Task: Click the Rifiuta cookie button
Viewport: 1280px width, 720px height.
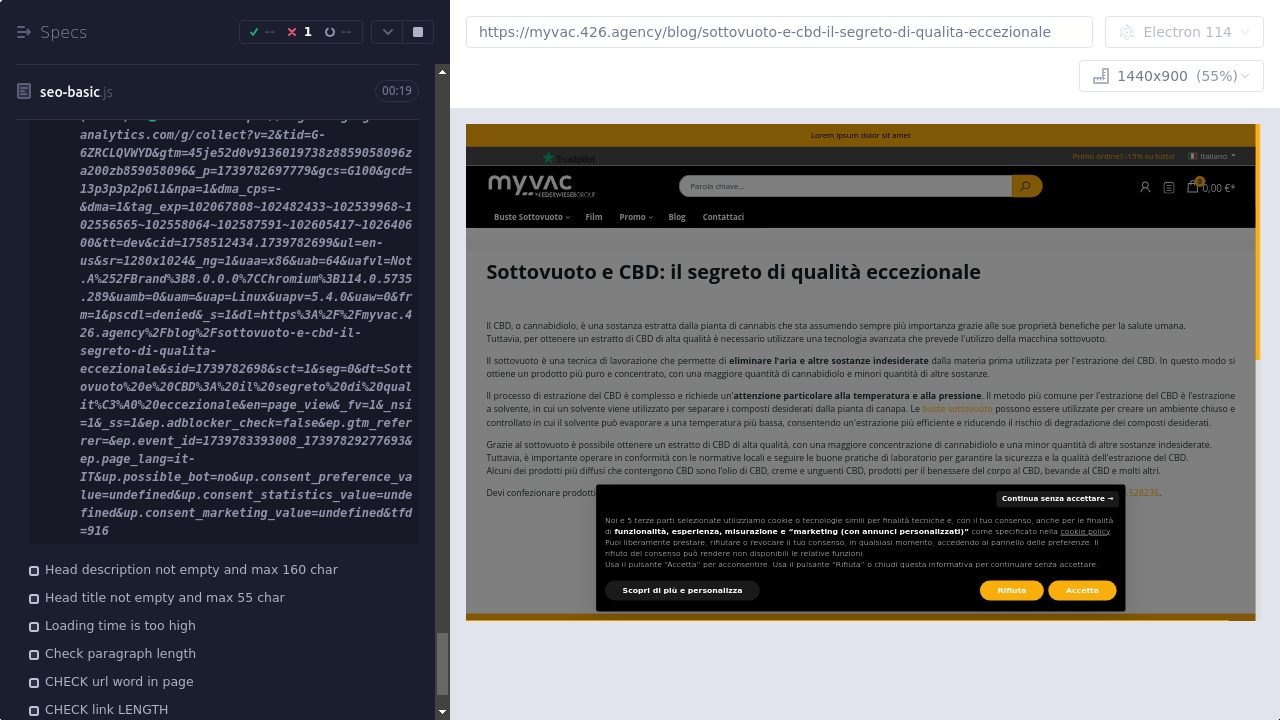Action: point(1011,591)
